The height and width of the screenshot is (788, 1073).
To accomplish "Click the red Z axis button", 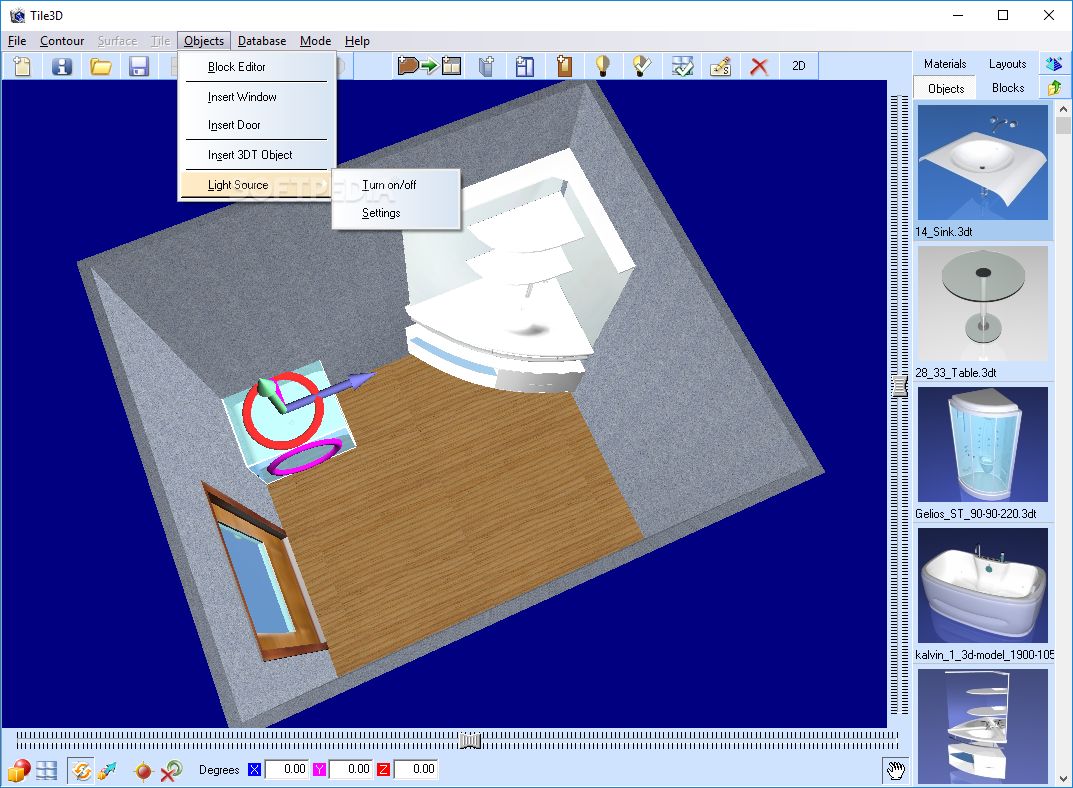I will [x=383, y=770].
